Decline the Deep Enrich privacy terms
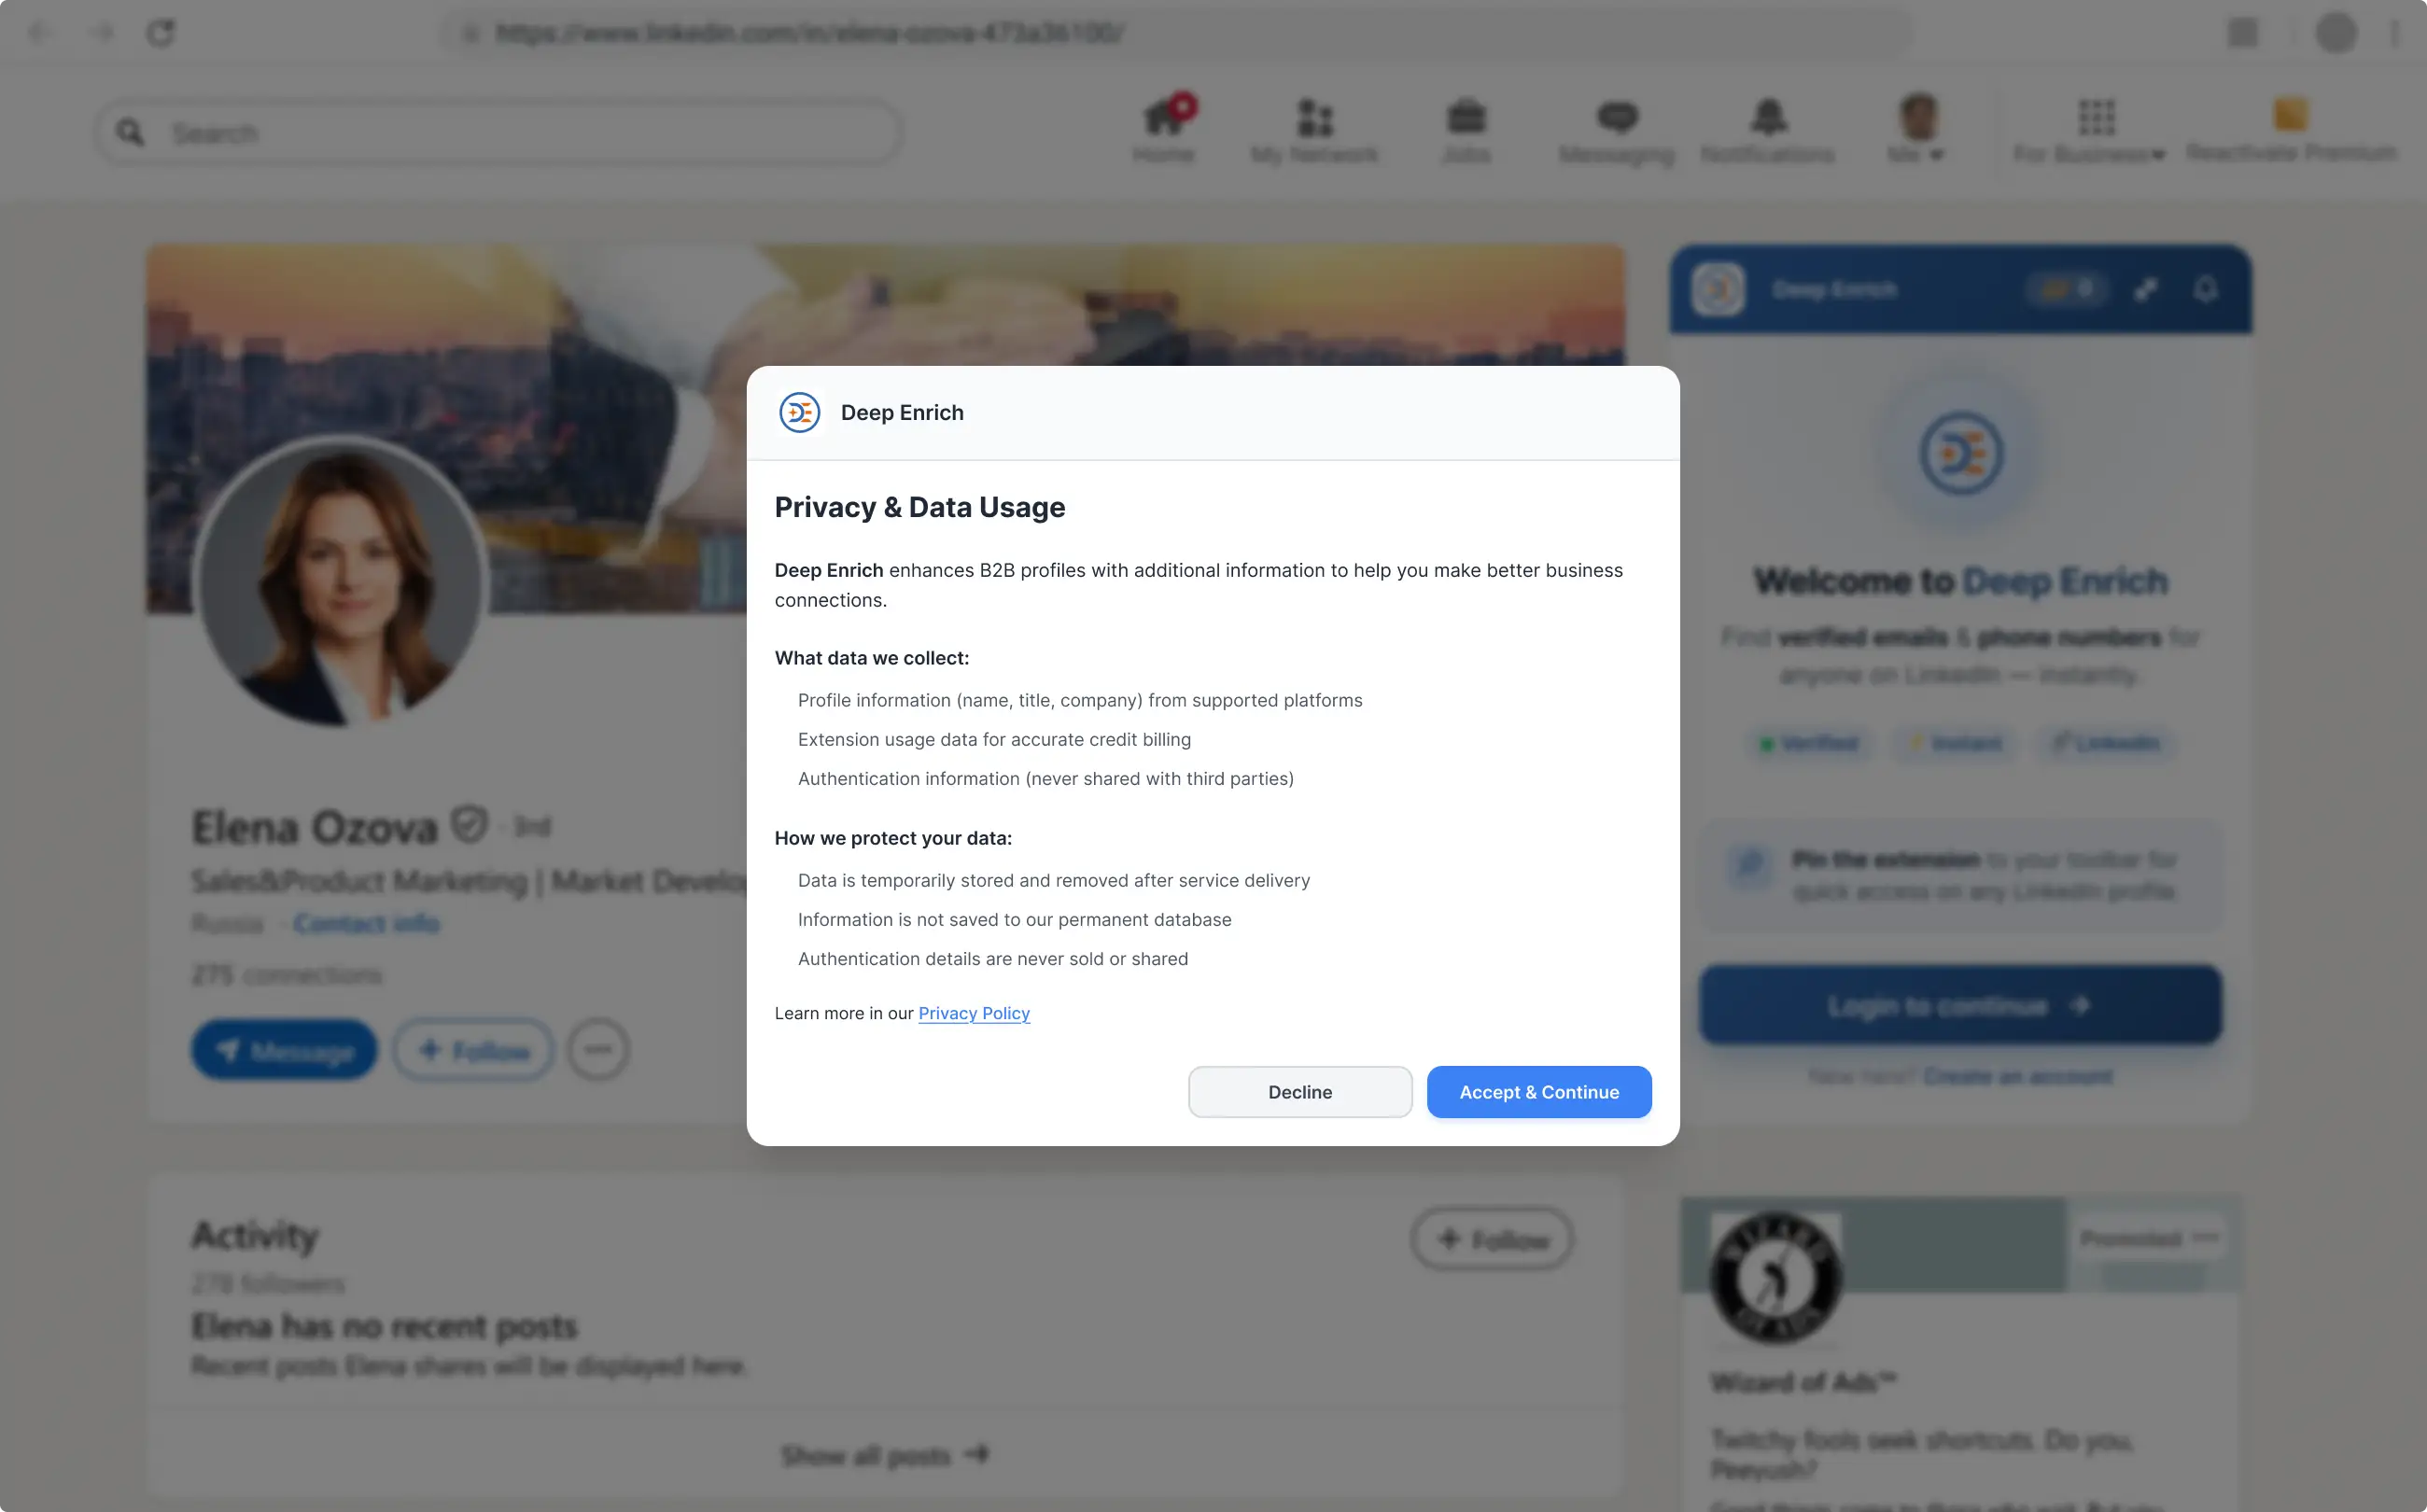The image size is (2427, 1512). (x=1300, y=1092)
